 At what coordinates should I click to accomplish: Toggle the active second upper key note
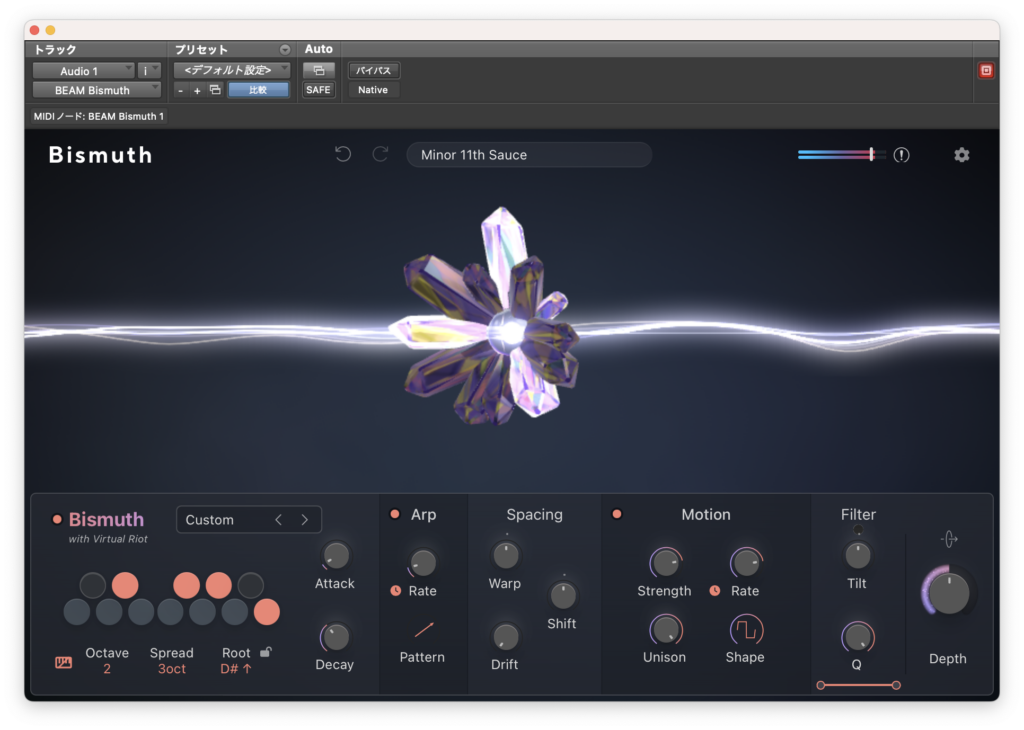(125, 585)
